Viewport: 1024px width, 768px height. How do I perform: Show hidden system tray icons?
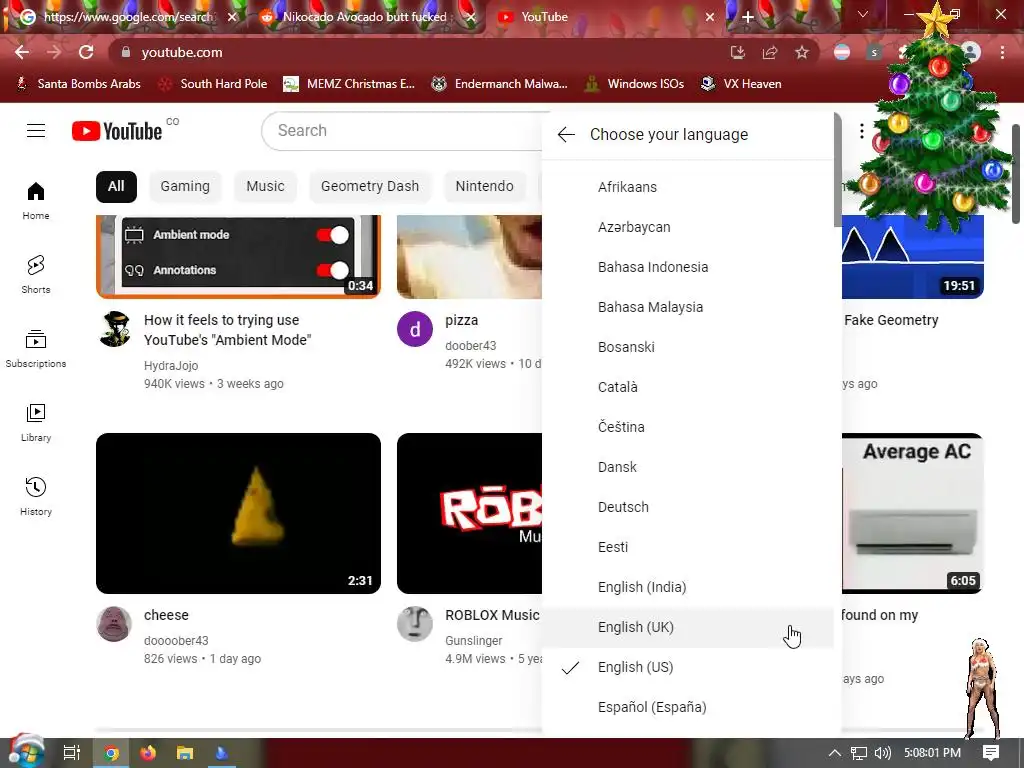point(834,753)
